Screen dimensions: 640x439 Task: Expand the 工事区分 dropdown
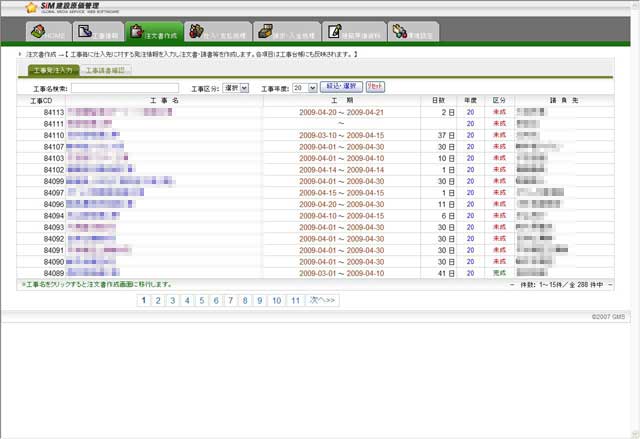(x=236, y=88)
